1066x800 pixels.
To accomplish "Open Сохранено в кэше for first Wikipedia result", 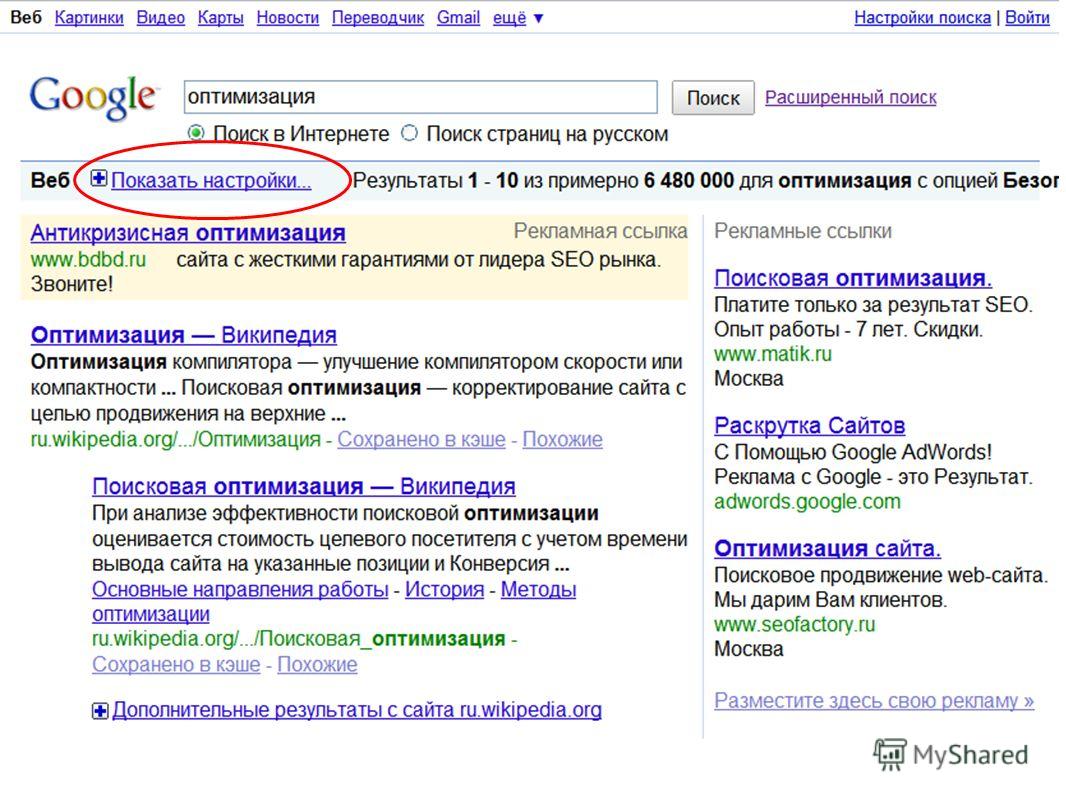I will click(422, 440).
